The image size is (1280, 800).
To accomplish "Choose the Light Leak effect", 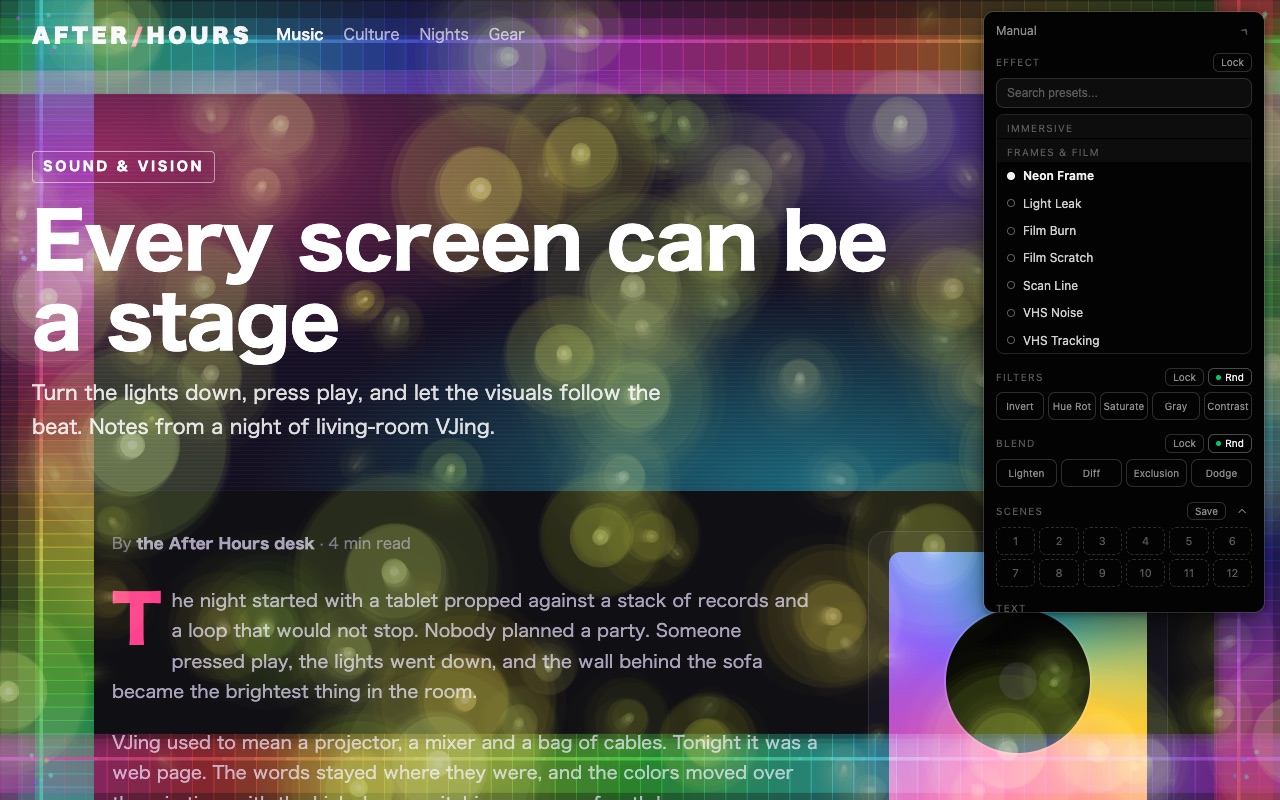I will [x=1124, y=203].
